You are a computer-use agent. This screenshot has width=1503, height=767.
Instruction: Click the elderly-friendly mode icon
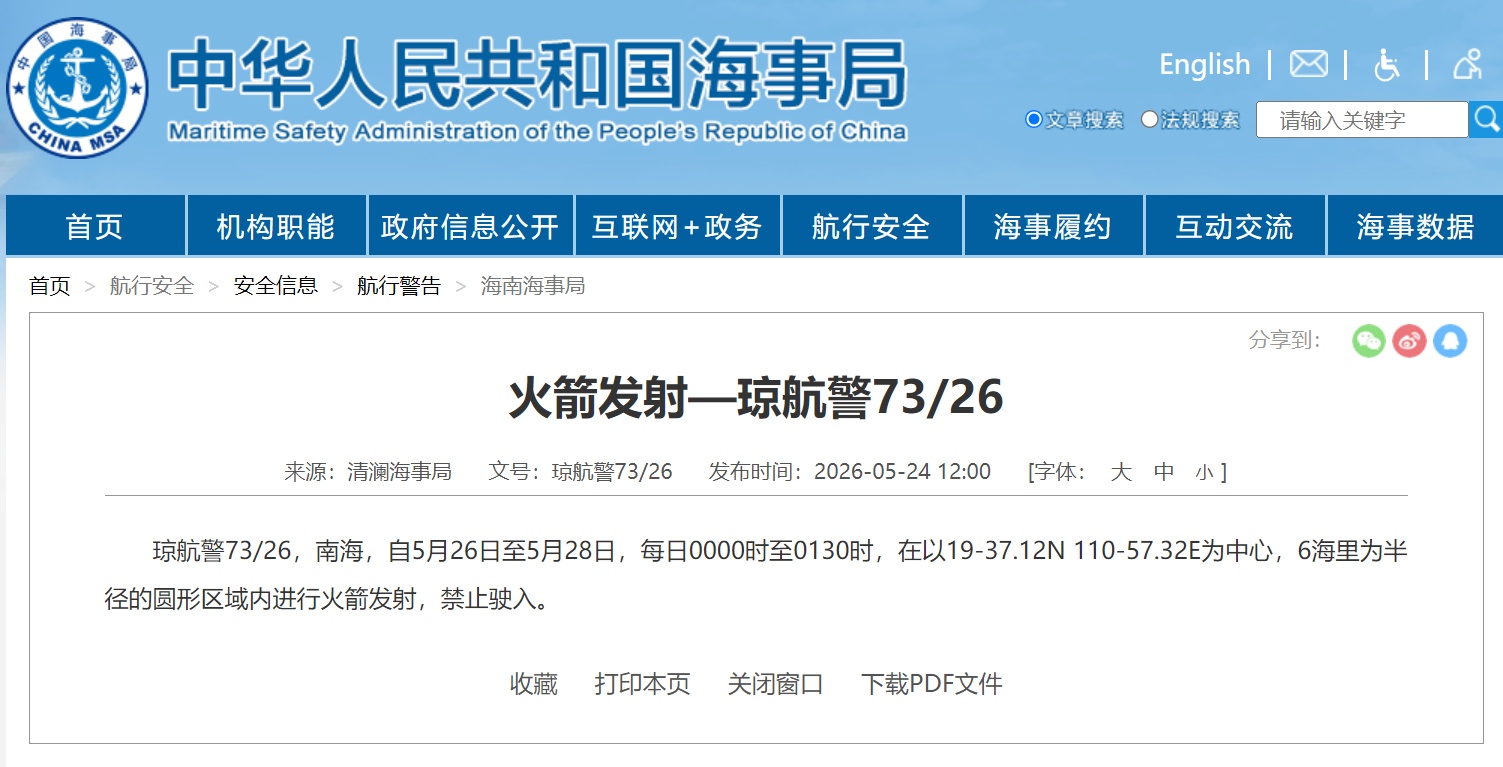click(1467, 65)
